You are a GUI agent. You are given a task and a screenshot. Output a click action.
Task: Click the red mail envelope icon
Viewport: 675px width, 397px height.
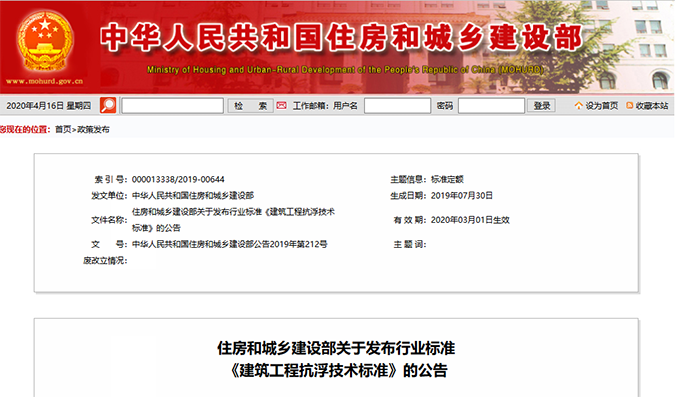point(282,105)
